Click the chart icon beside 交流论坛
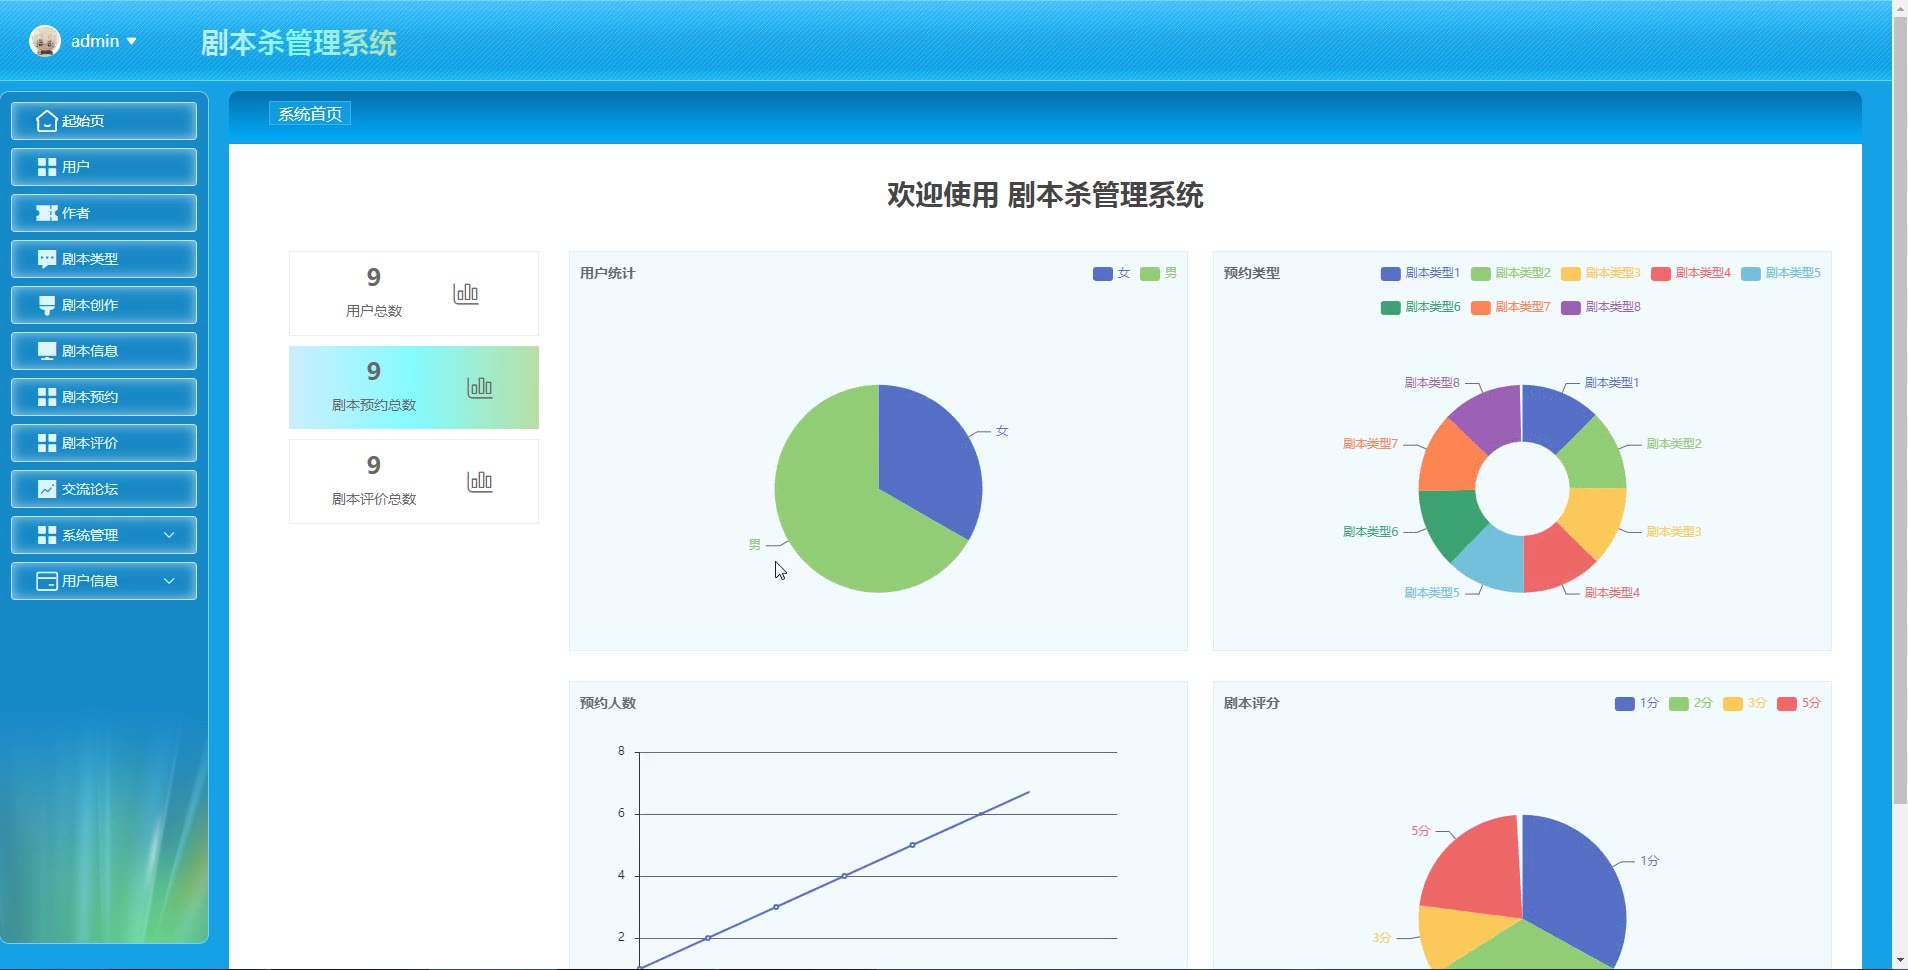The width and height of the screenshot is (1908, 970). (x=46, y=489)
